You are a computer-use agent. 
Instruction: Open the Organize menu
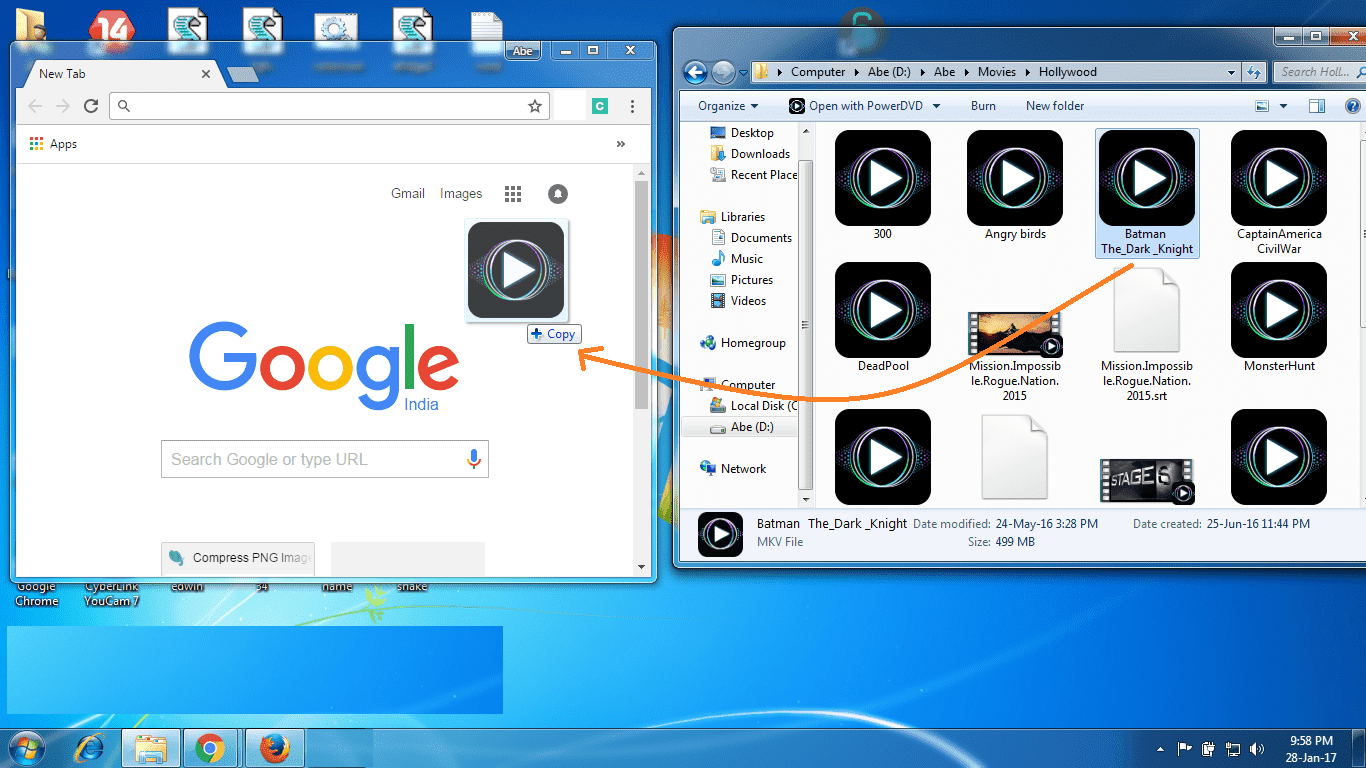[728, 106]
